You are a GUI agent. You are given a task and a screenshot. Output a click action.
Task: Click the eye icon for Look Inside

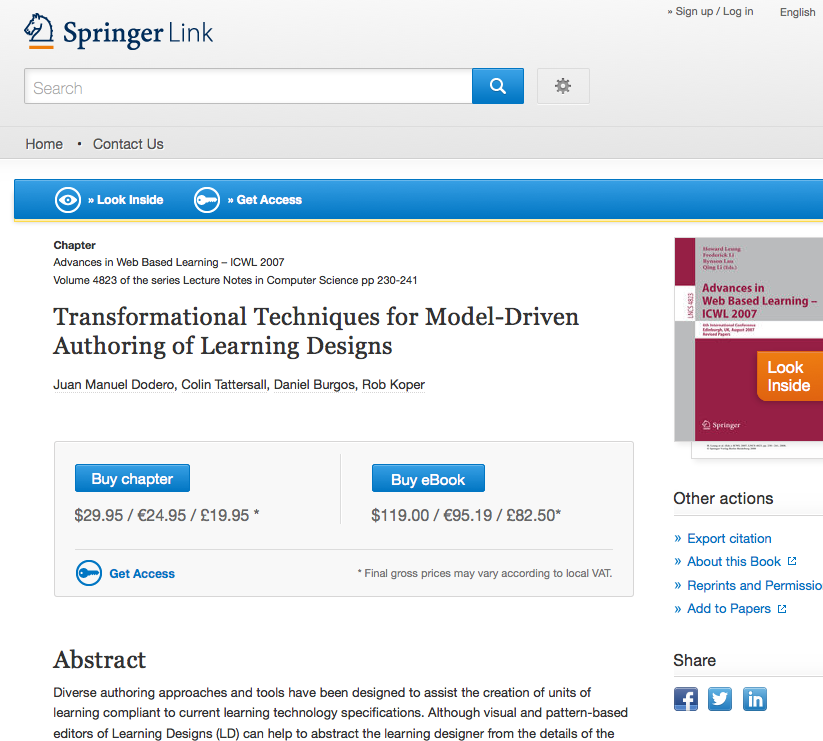coord(68,200)
